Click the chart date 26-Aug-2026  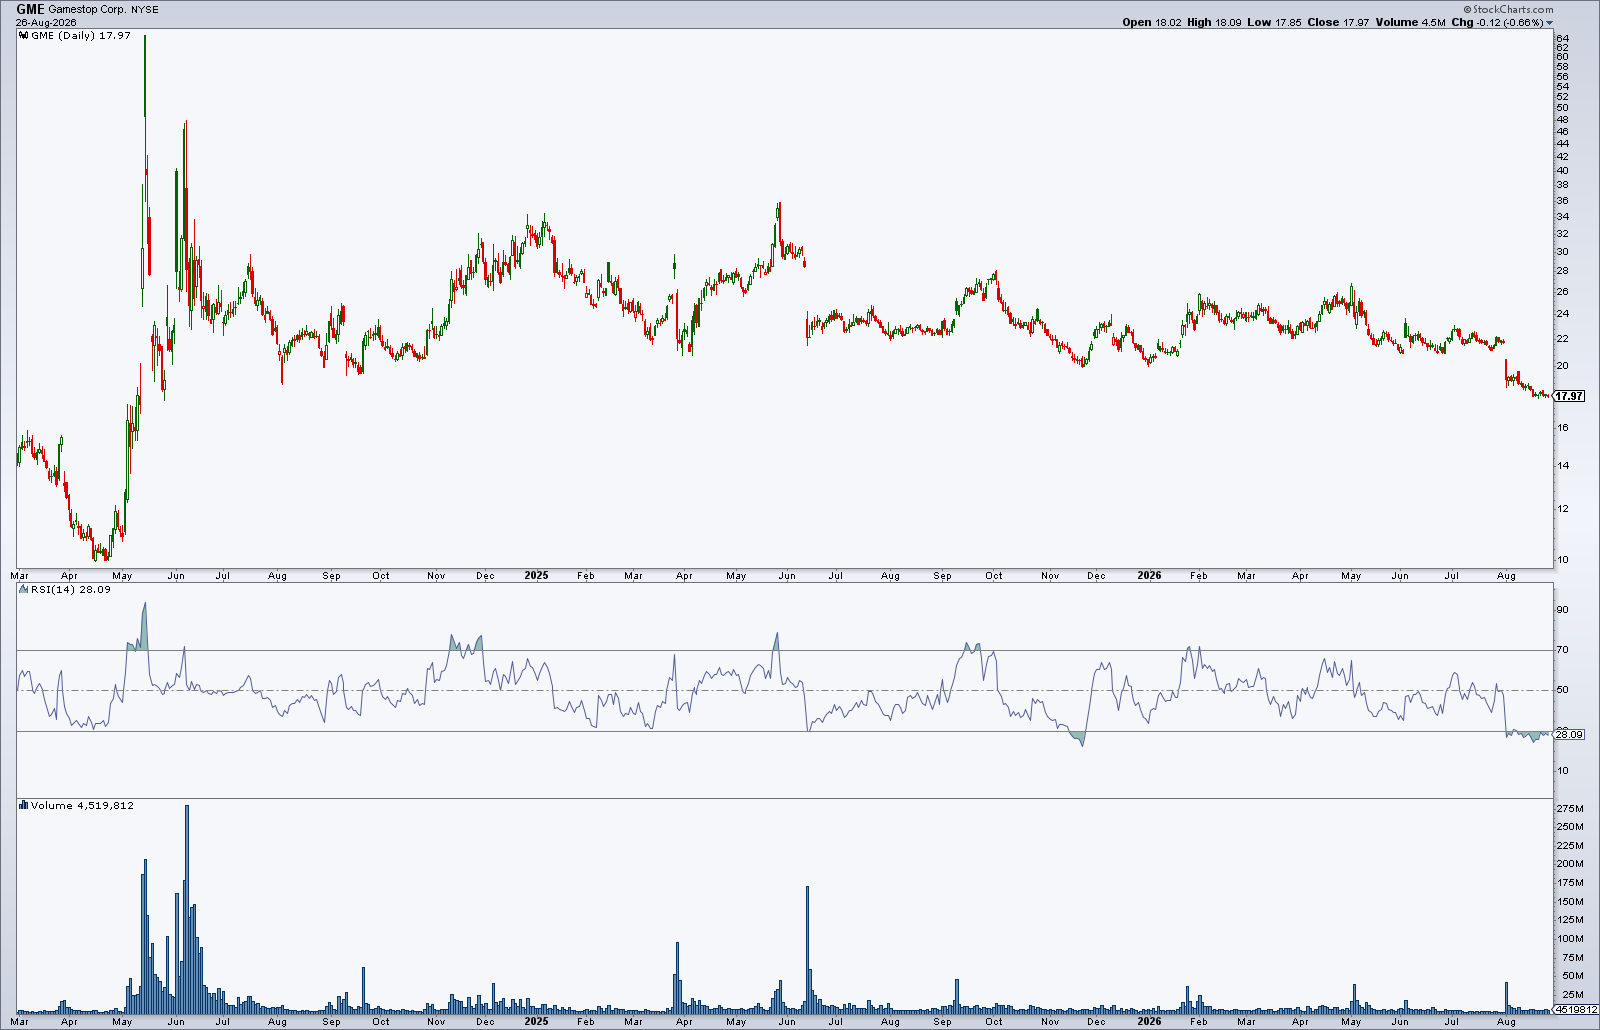46,22
